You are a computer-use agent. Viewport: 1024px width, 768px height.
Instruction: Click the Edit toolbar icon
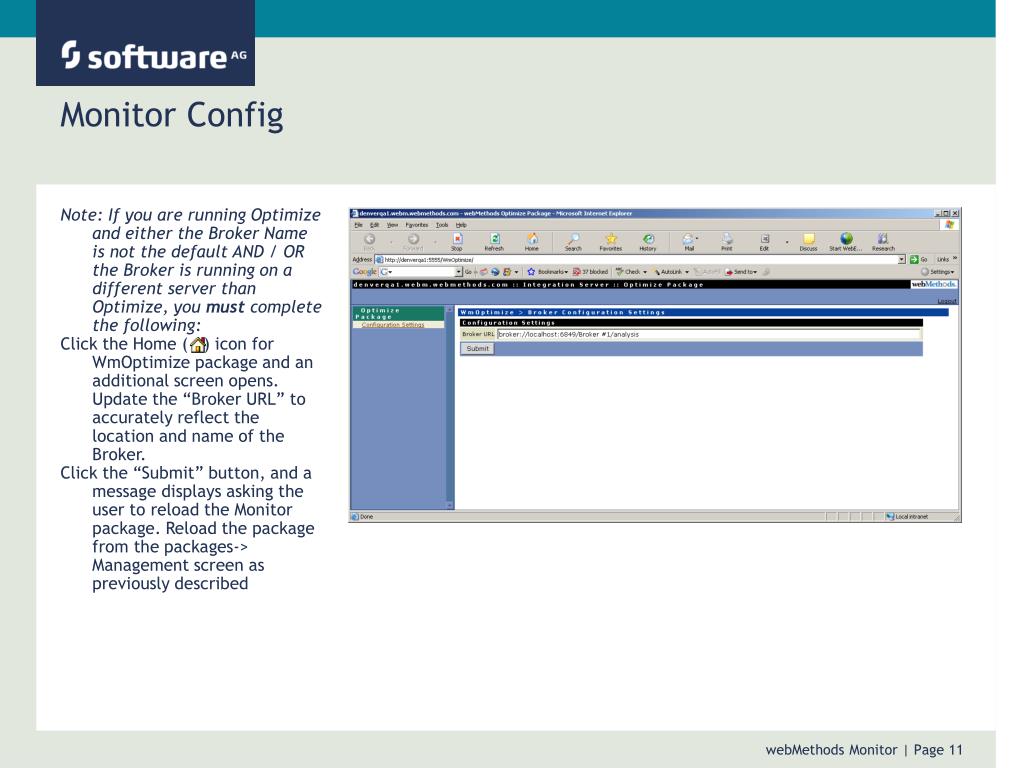(x=765, y=241)
